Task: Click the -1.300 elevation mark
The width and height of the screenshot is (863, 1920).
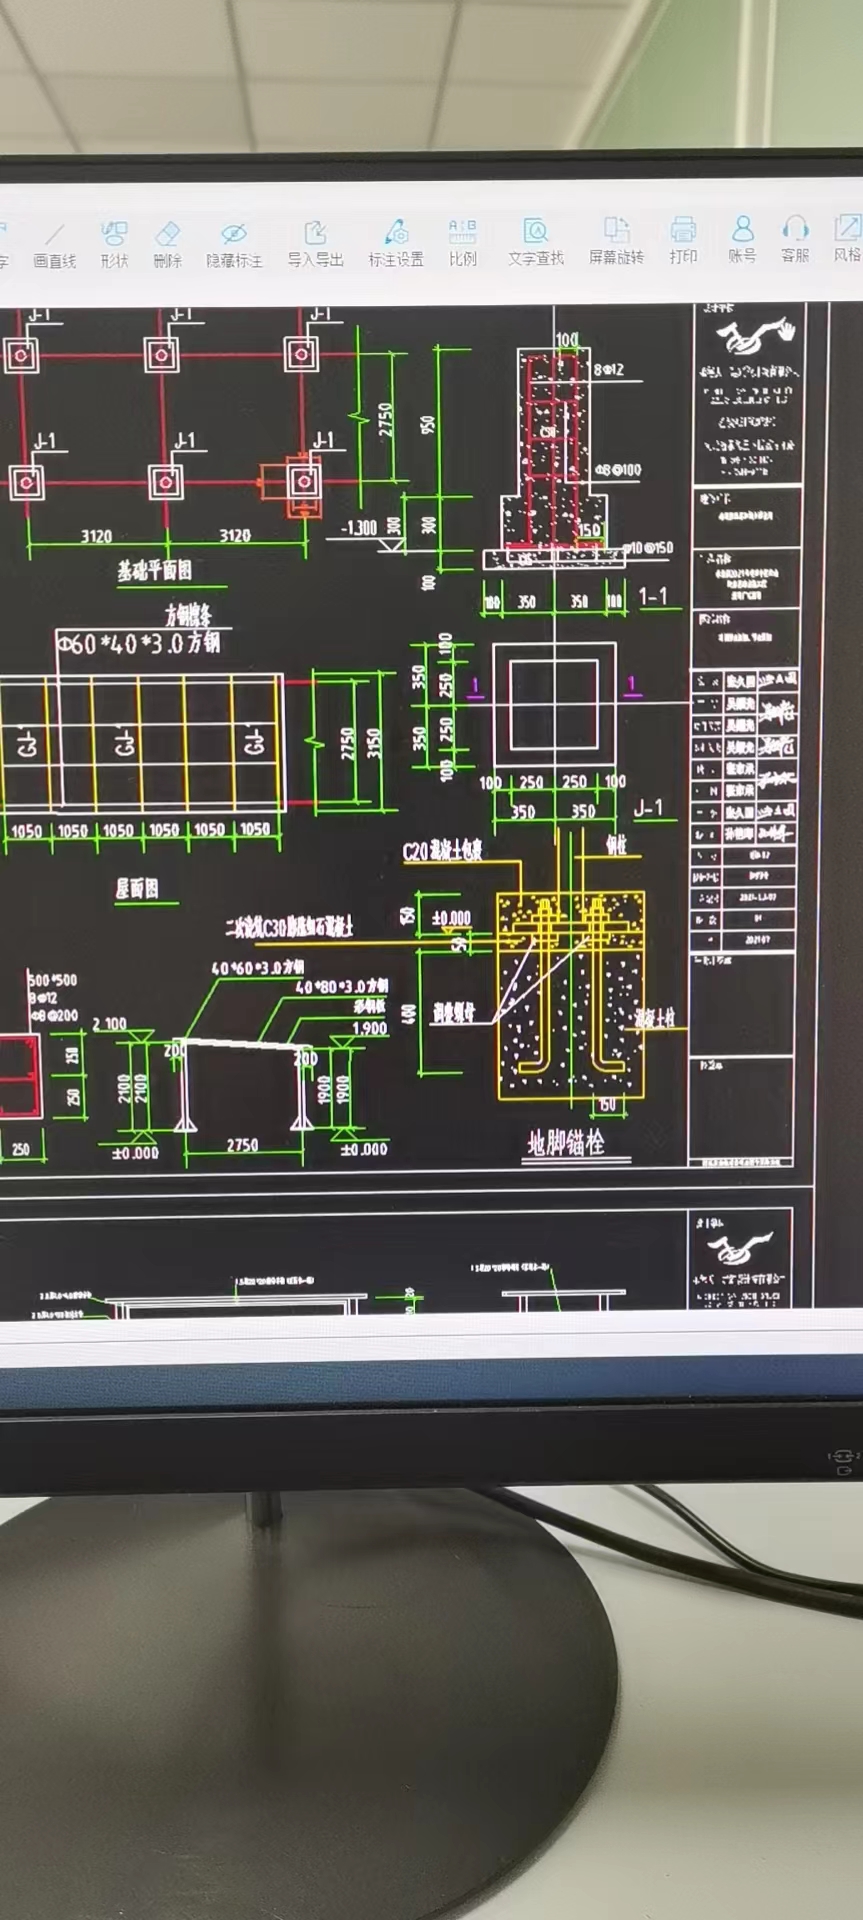Action: (x=359, y=527)
